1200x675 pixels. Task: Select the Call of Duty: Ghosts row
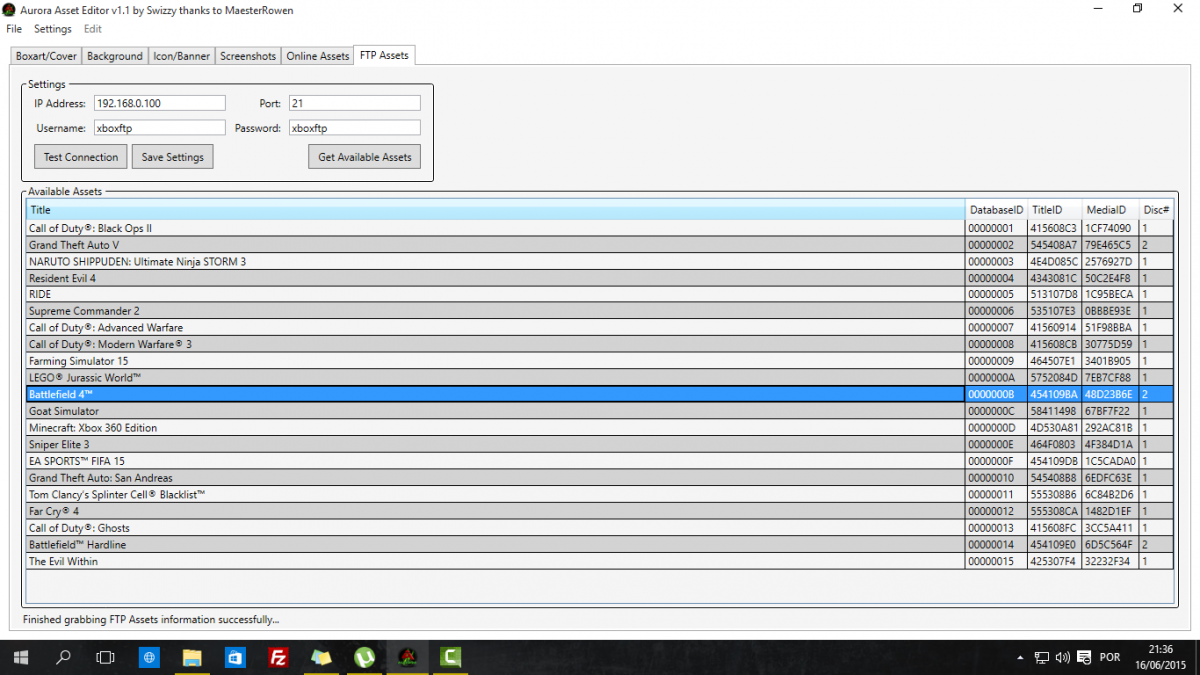coord(600,528)
